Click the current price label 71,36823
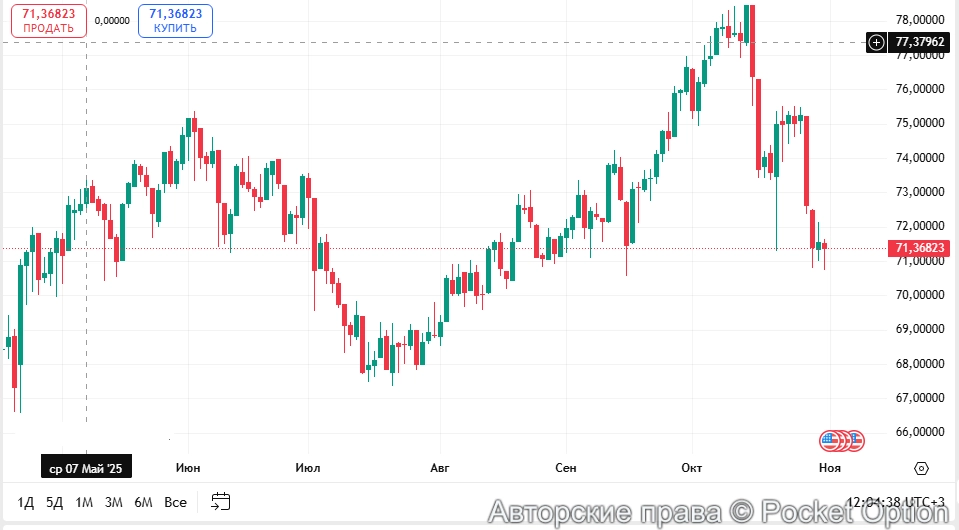The image size is (959, 530). [x=920, y=248]
